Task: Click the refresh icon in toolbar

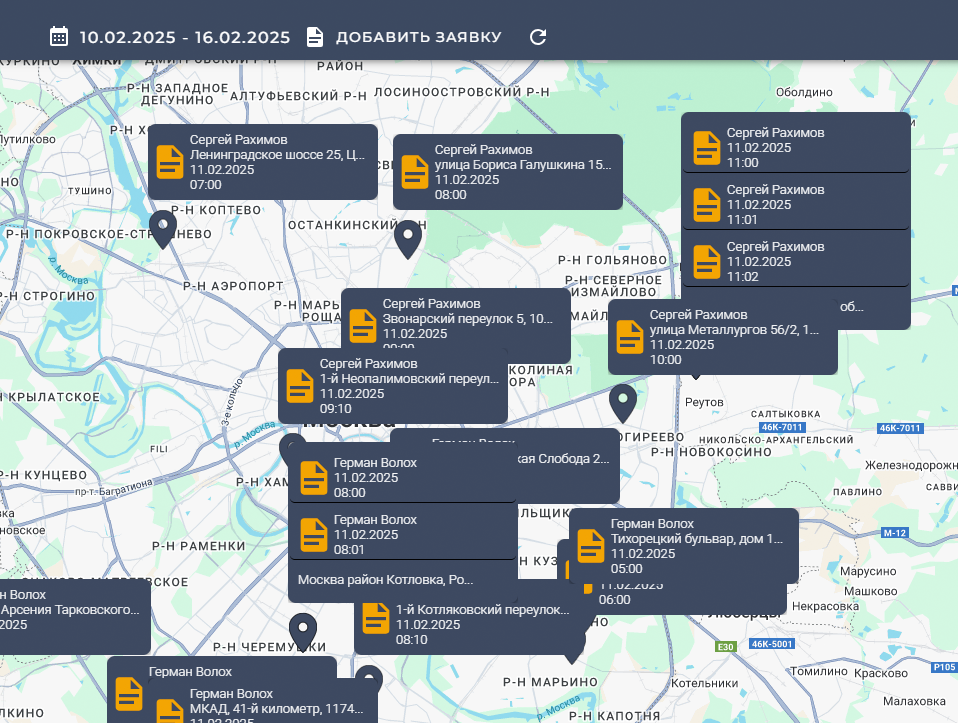Action: click(538, 37)
